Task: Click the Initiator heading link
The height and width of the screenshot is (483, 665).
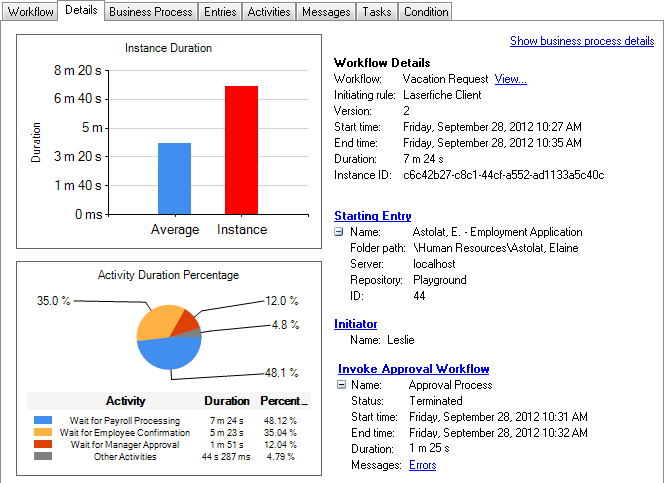Action: [355, 323]
